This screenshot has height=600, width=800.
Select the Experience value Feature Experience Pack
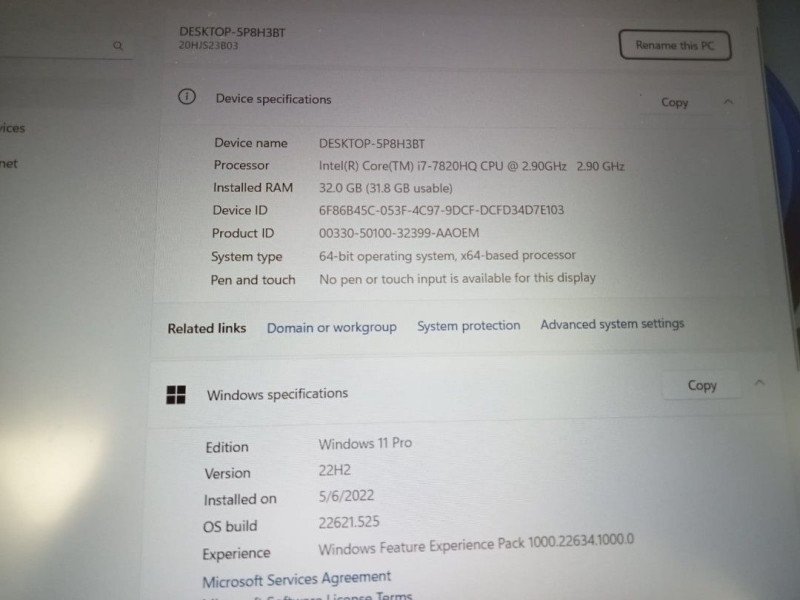click(x=476, y=544)
